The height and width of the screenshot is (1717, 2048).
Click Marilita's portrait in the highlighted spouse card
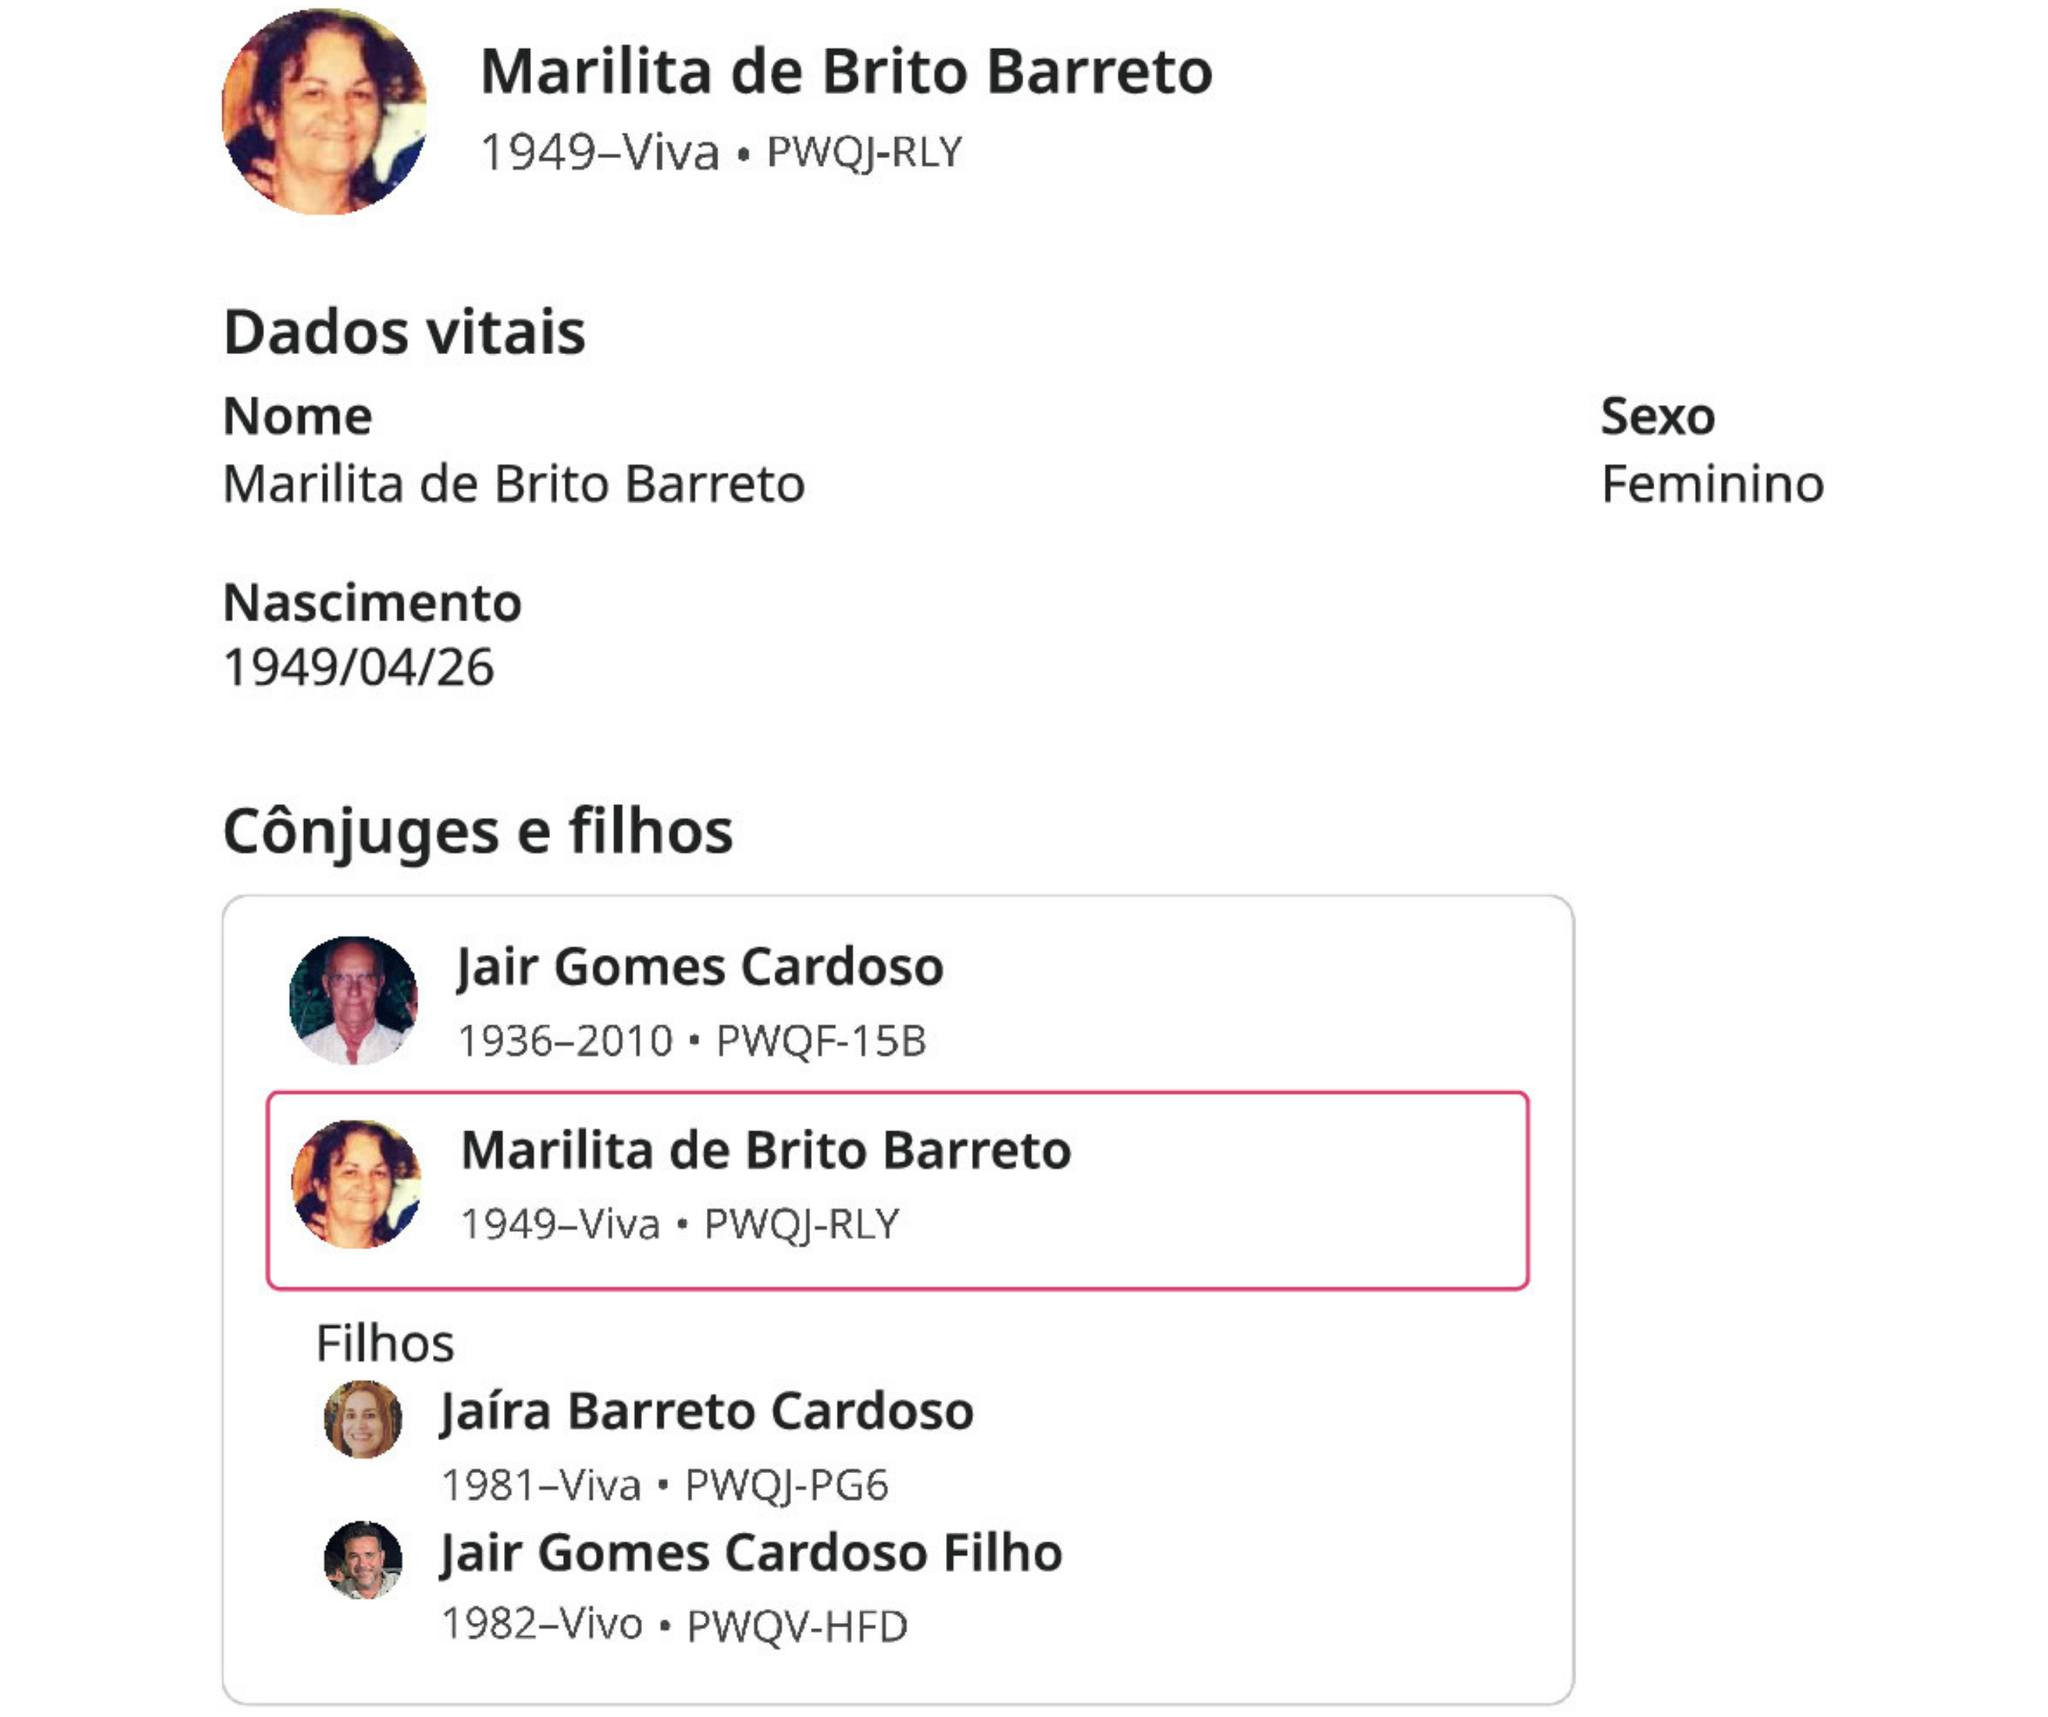[x=356, y=1184]
